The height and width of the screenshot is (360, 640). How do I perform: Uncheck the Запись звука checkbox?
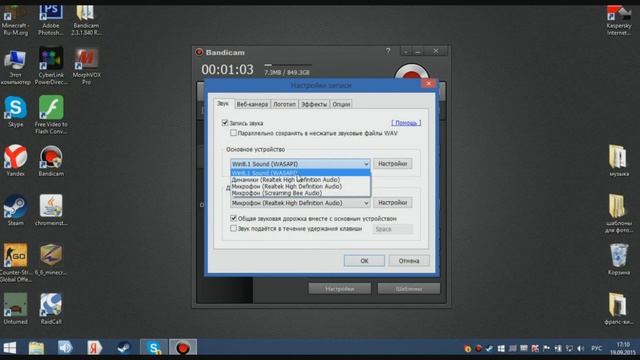click(x=224, y=123)
